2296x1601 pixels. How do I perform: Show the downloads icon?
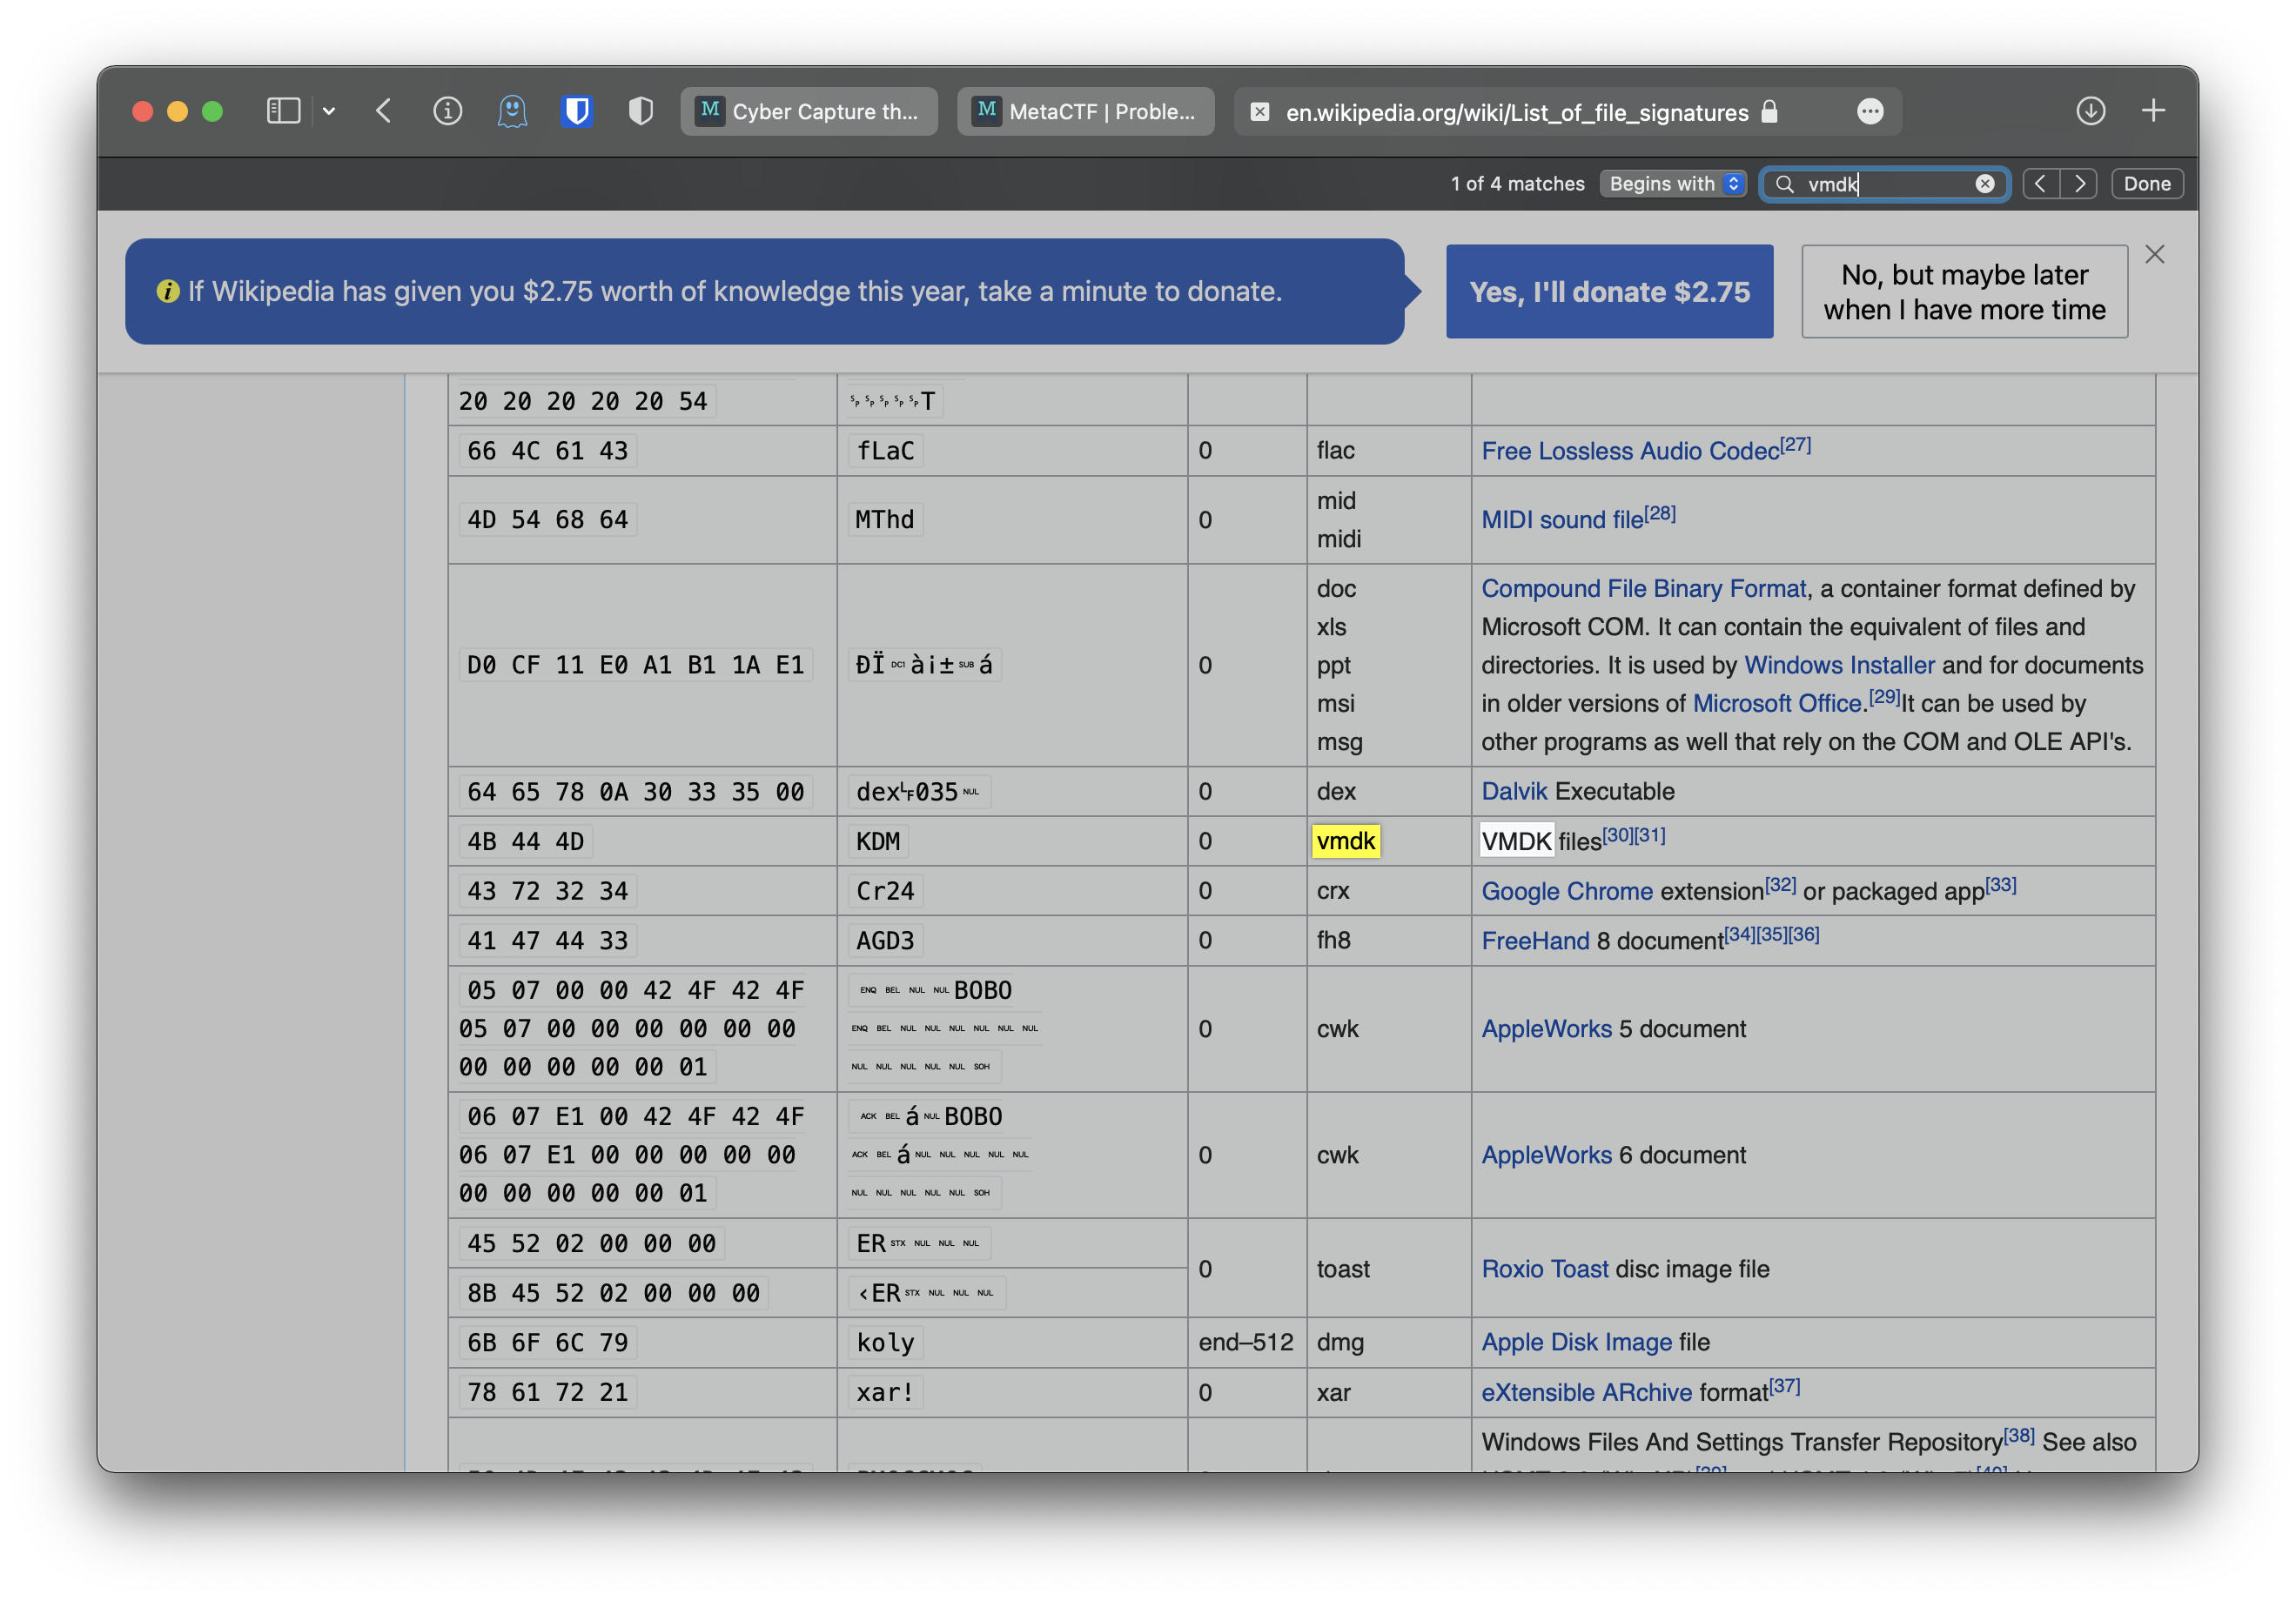point(2090,111)
